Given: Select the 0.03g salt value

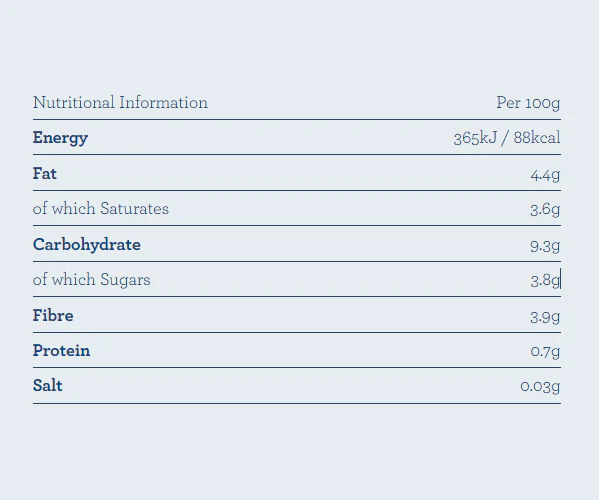Looking at the screenshot, I should point(540,387).
